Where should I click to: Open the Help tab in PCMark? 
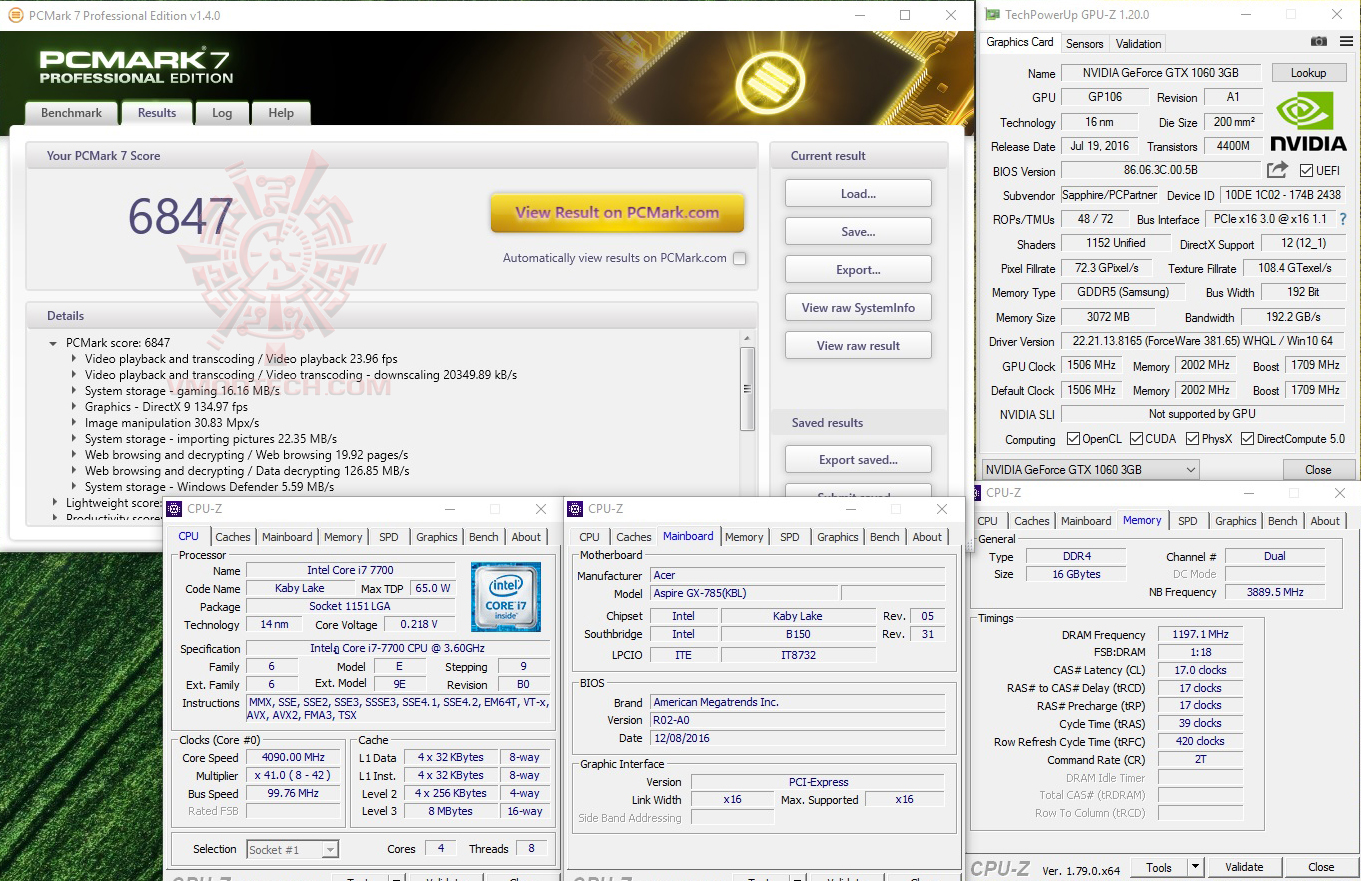pos(281,113)
